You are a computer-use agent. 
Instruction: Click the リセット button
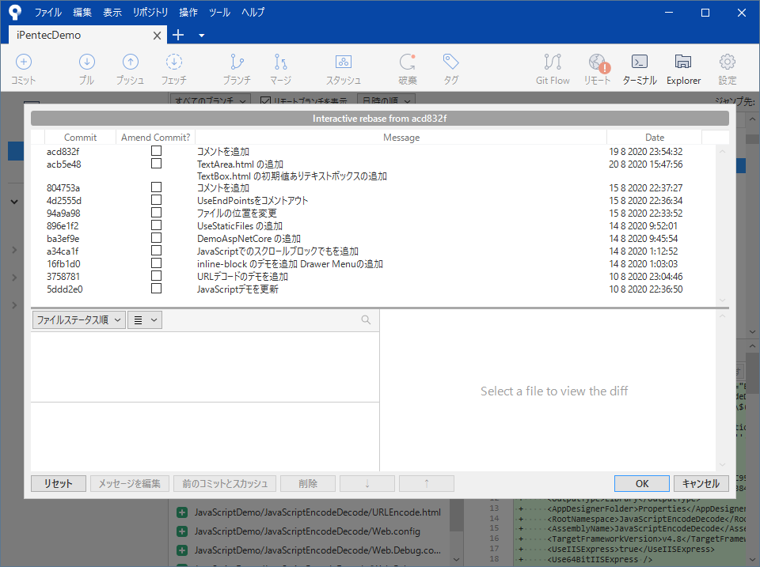click(x=58, y=484)
